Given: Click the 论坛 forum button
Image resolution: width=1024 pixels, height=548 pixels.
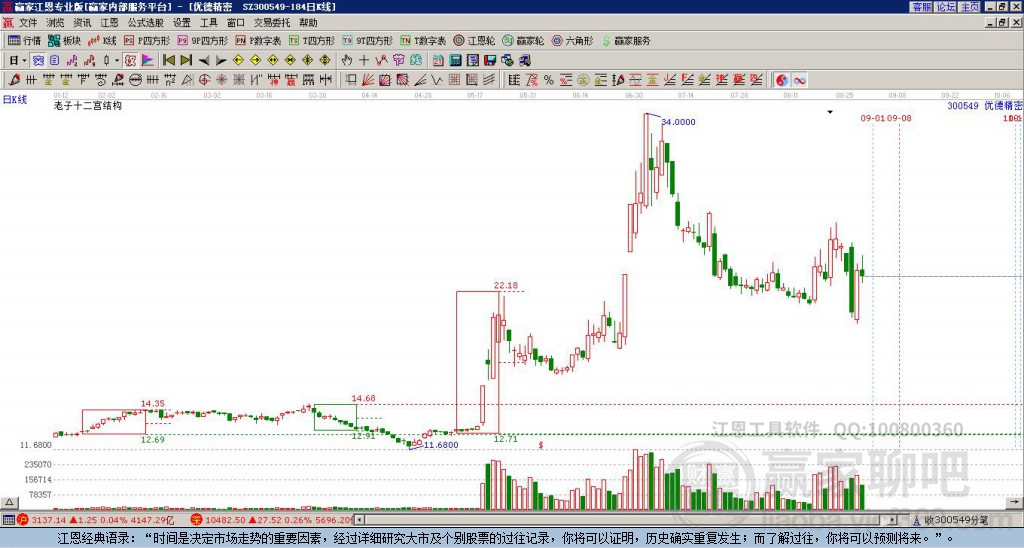Looking at the screenshot, I should tap(946, 7).
